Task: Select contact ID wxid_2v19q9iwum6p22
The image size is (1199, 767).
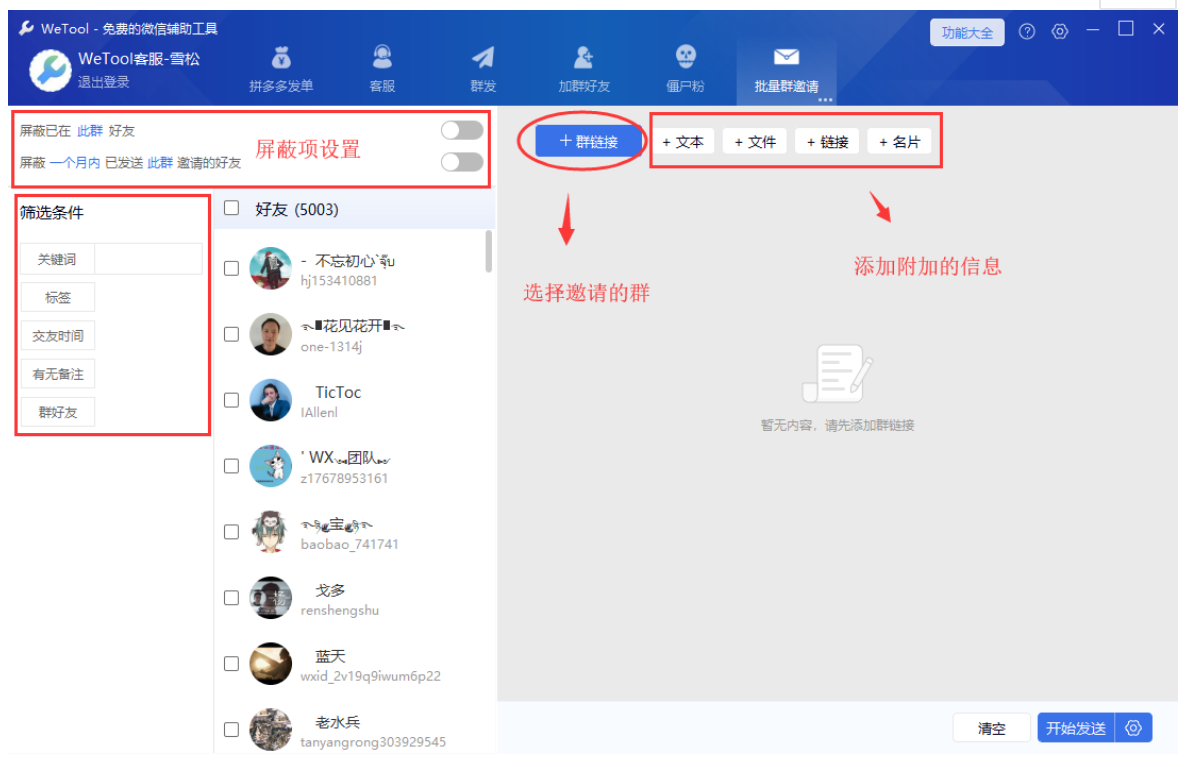Action: 371,677
